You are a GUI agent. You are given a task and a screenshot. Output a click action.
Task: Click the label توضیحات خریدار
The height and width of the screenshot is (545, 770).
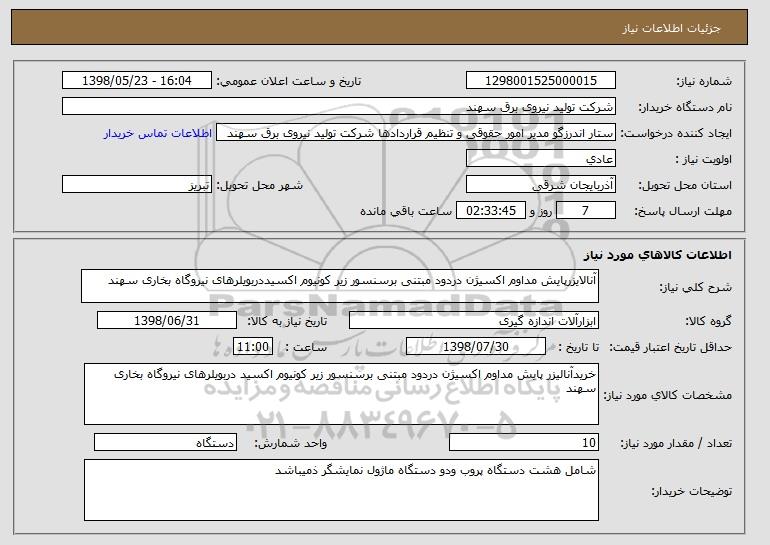tap(691, 491)
